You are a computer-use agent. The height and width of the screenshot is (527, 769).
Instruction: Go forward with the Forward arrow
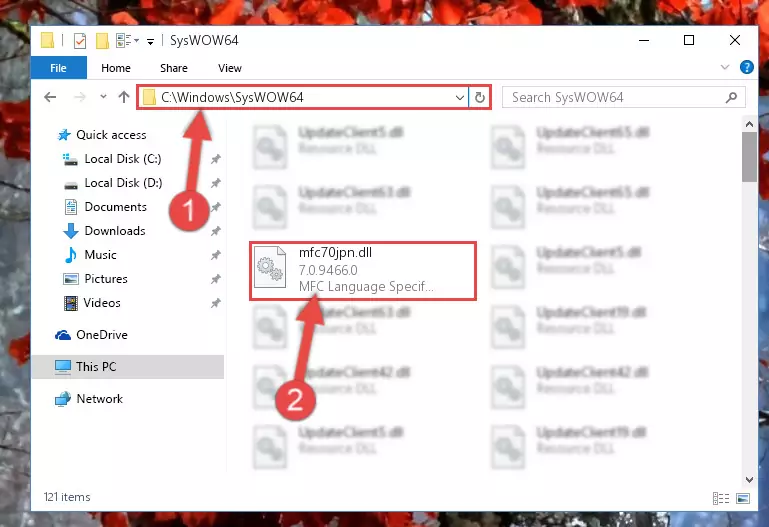(x=79, y=97)
